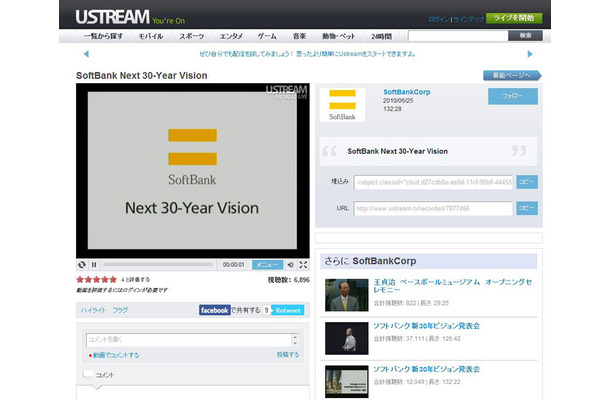
Task: Click the green ライブを開始 button
Action: coord(514,18)
